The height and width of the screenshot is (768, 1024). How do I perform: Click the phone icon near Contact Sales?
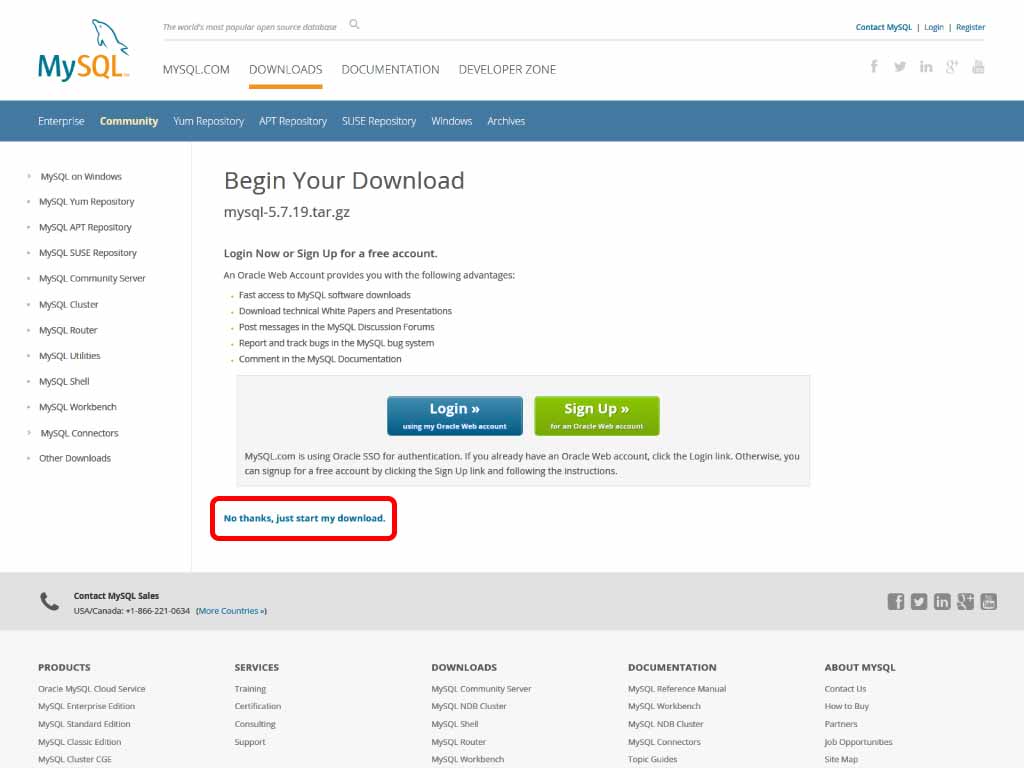50,601
